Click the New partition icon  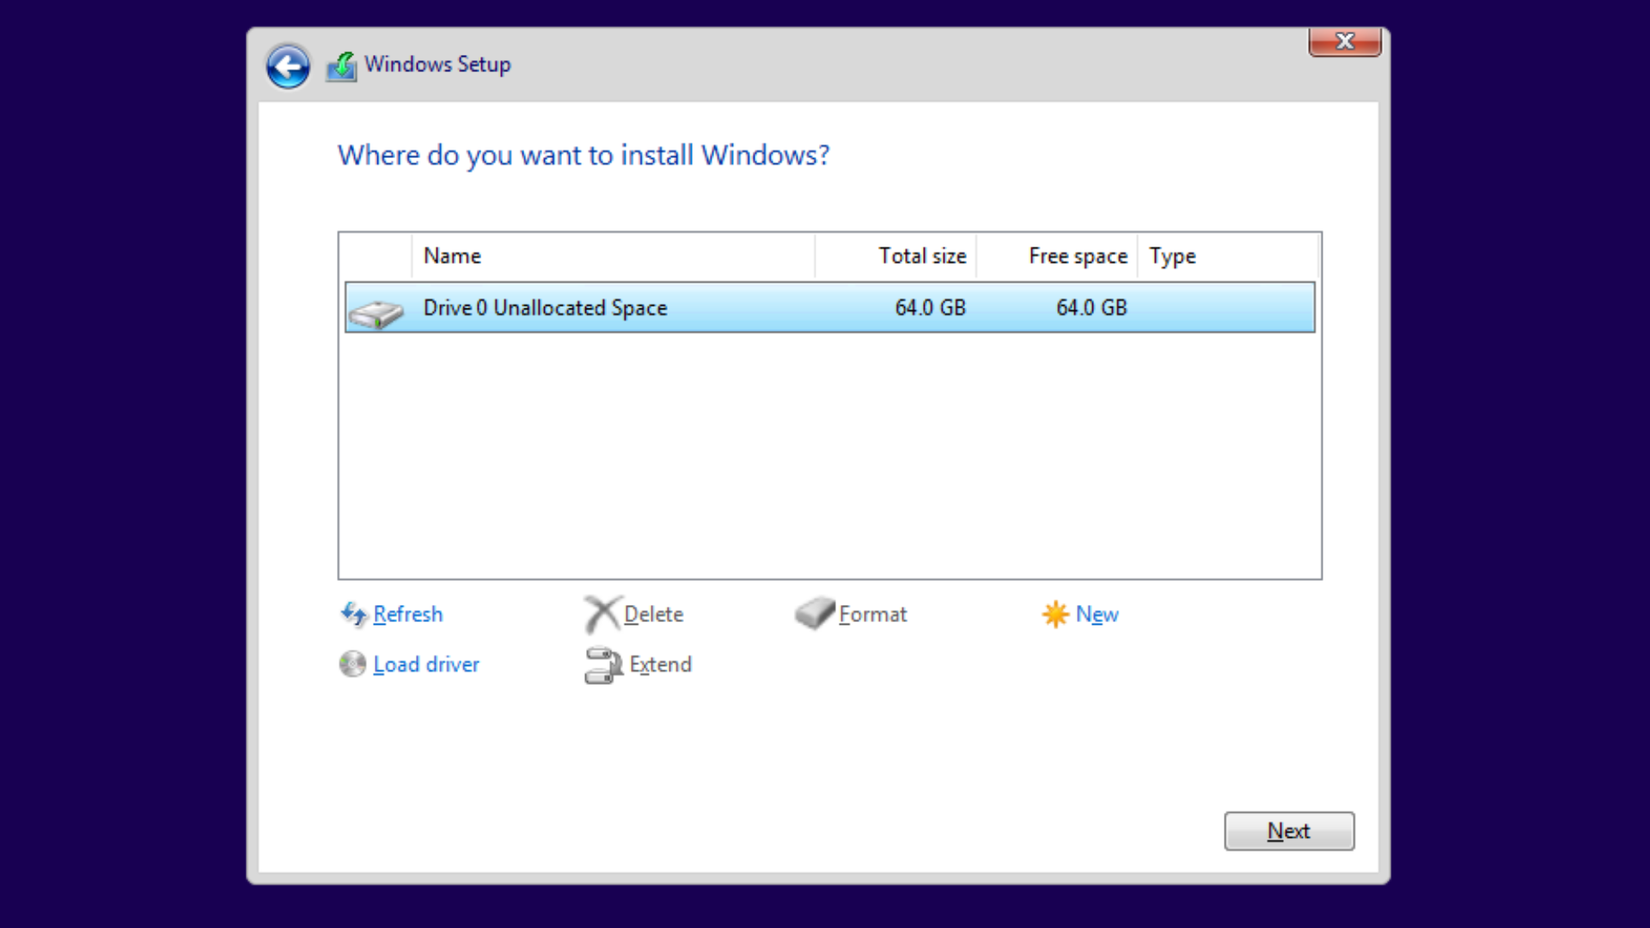tap(1054, 614)
